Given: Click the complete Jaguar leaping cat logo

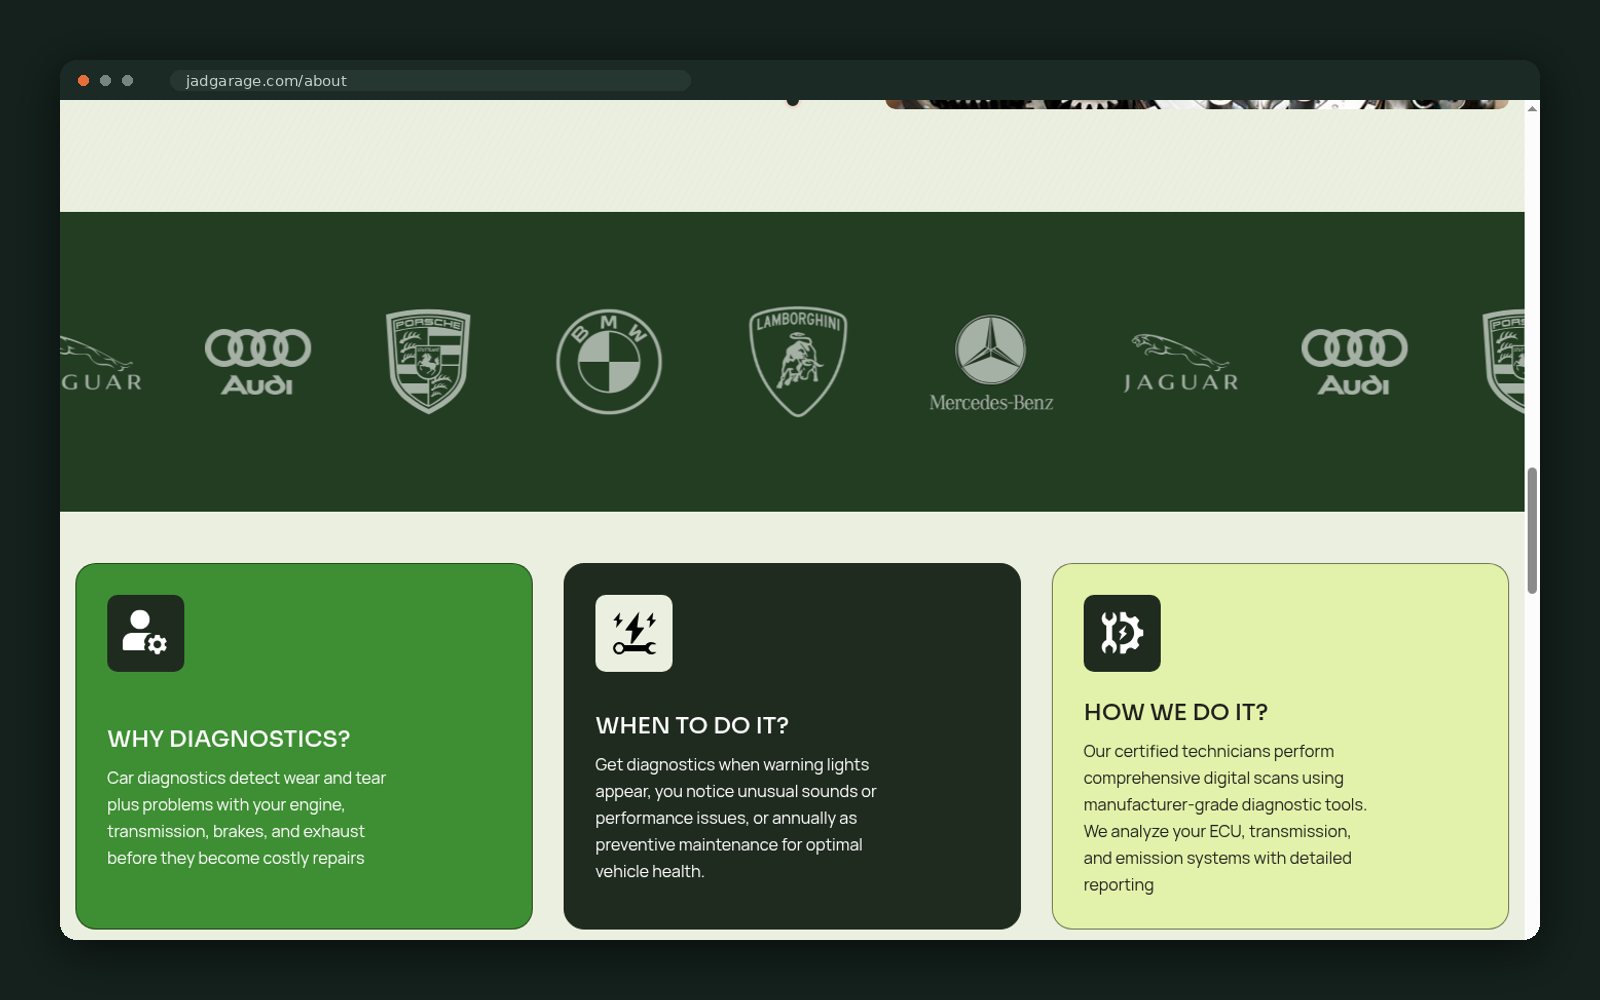Looking at the screenshot, I should click(1180, 363).
